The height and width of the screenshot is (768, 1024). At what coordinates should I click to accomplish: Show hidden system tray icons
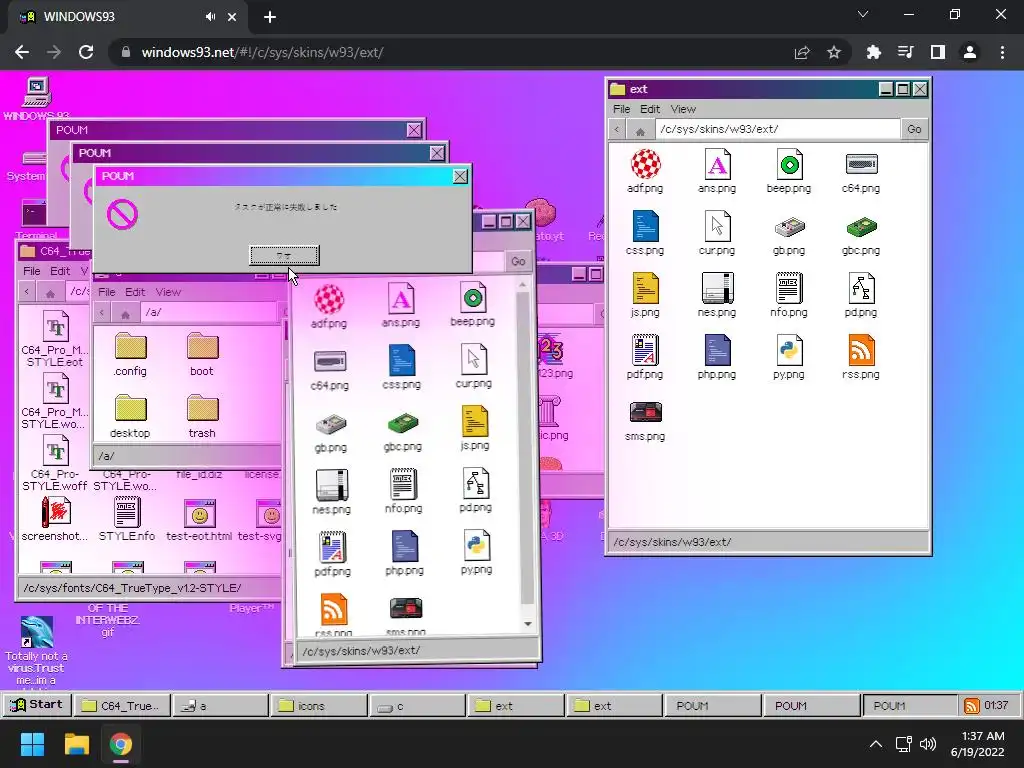tap(876, 744)
